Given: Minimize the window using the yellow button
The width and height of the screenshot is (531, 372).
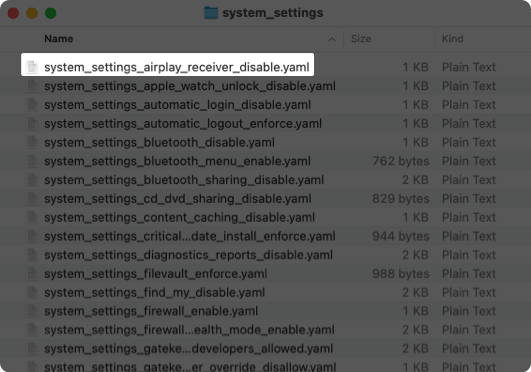Looking at the screenshot, I should click(32, 13).
